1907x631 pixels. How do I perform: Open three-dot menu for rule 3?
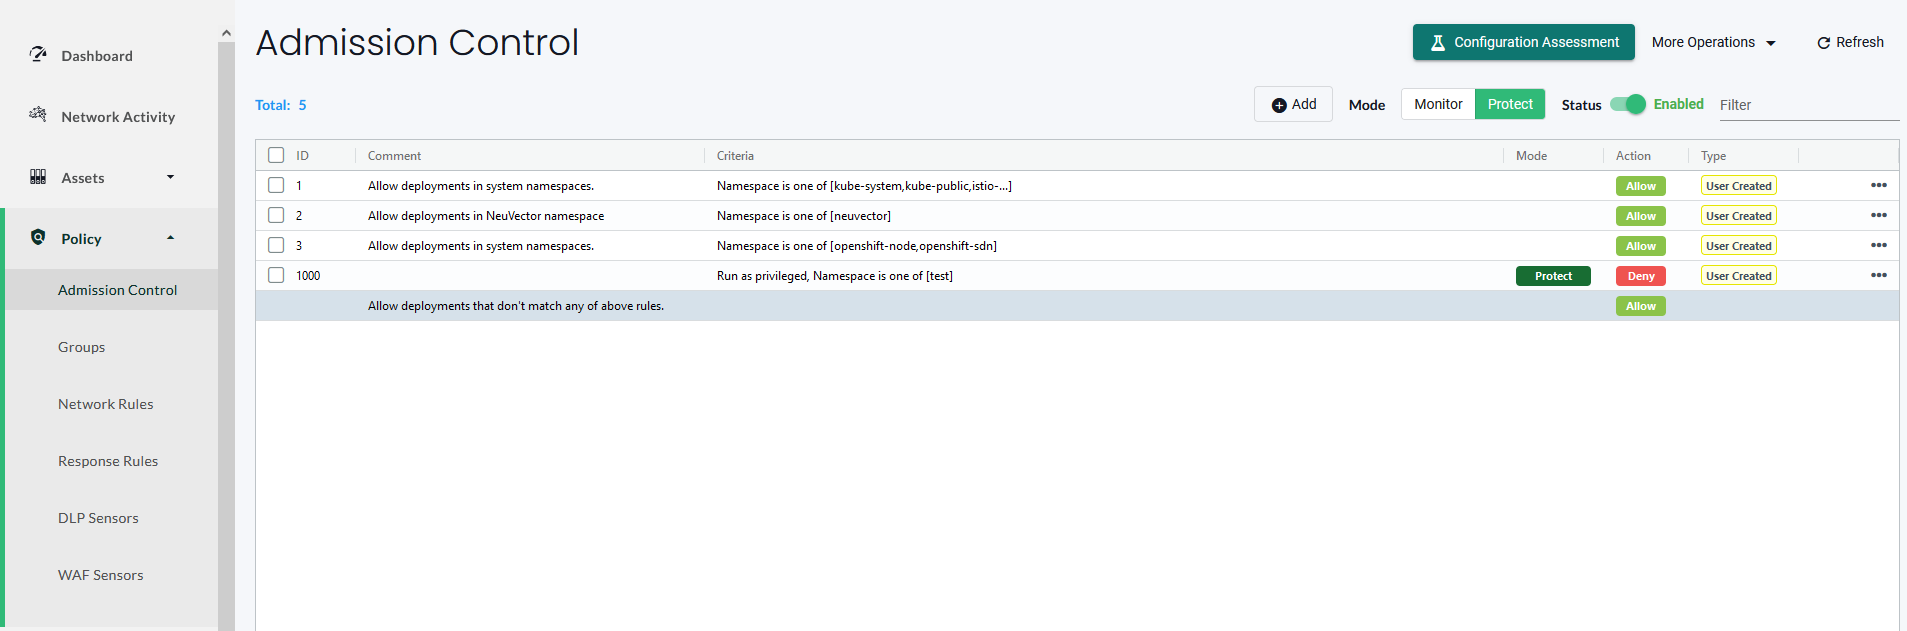coord(1879,245)
